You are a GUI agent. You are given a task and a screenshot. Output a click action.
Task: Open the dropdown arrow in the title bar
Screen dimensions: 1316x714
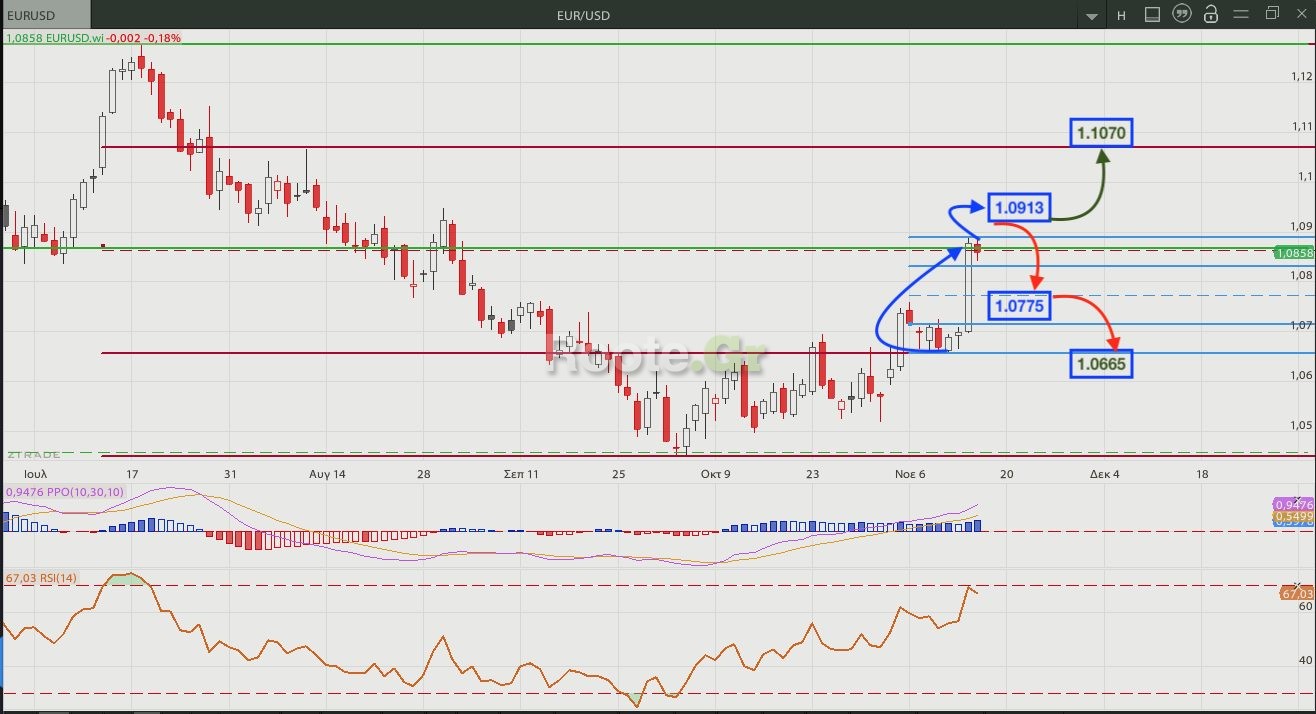coord(1092,15)
